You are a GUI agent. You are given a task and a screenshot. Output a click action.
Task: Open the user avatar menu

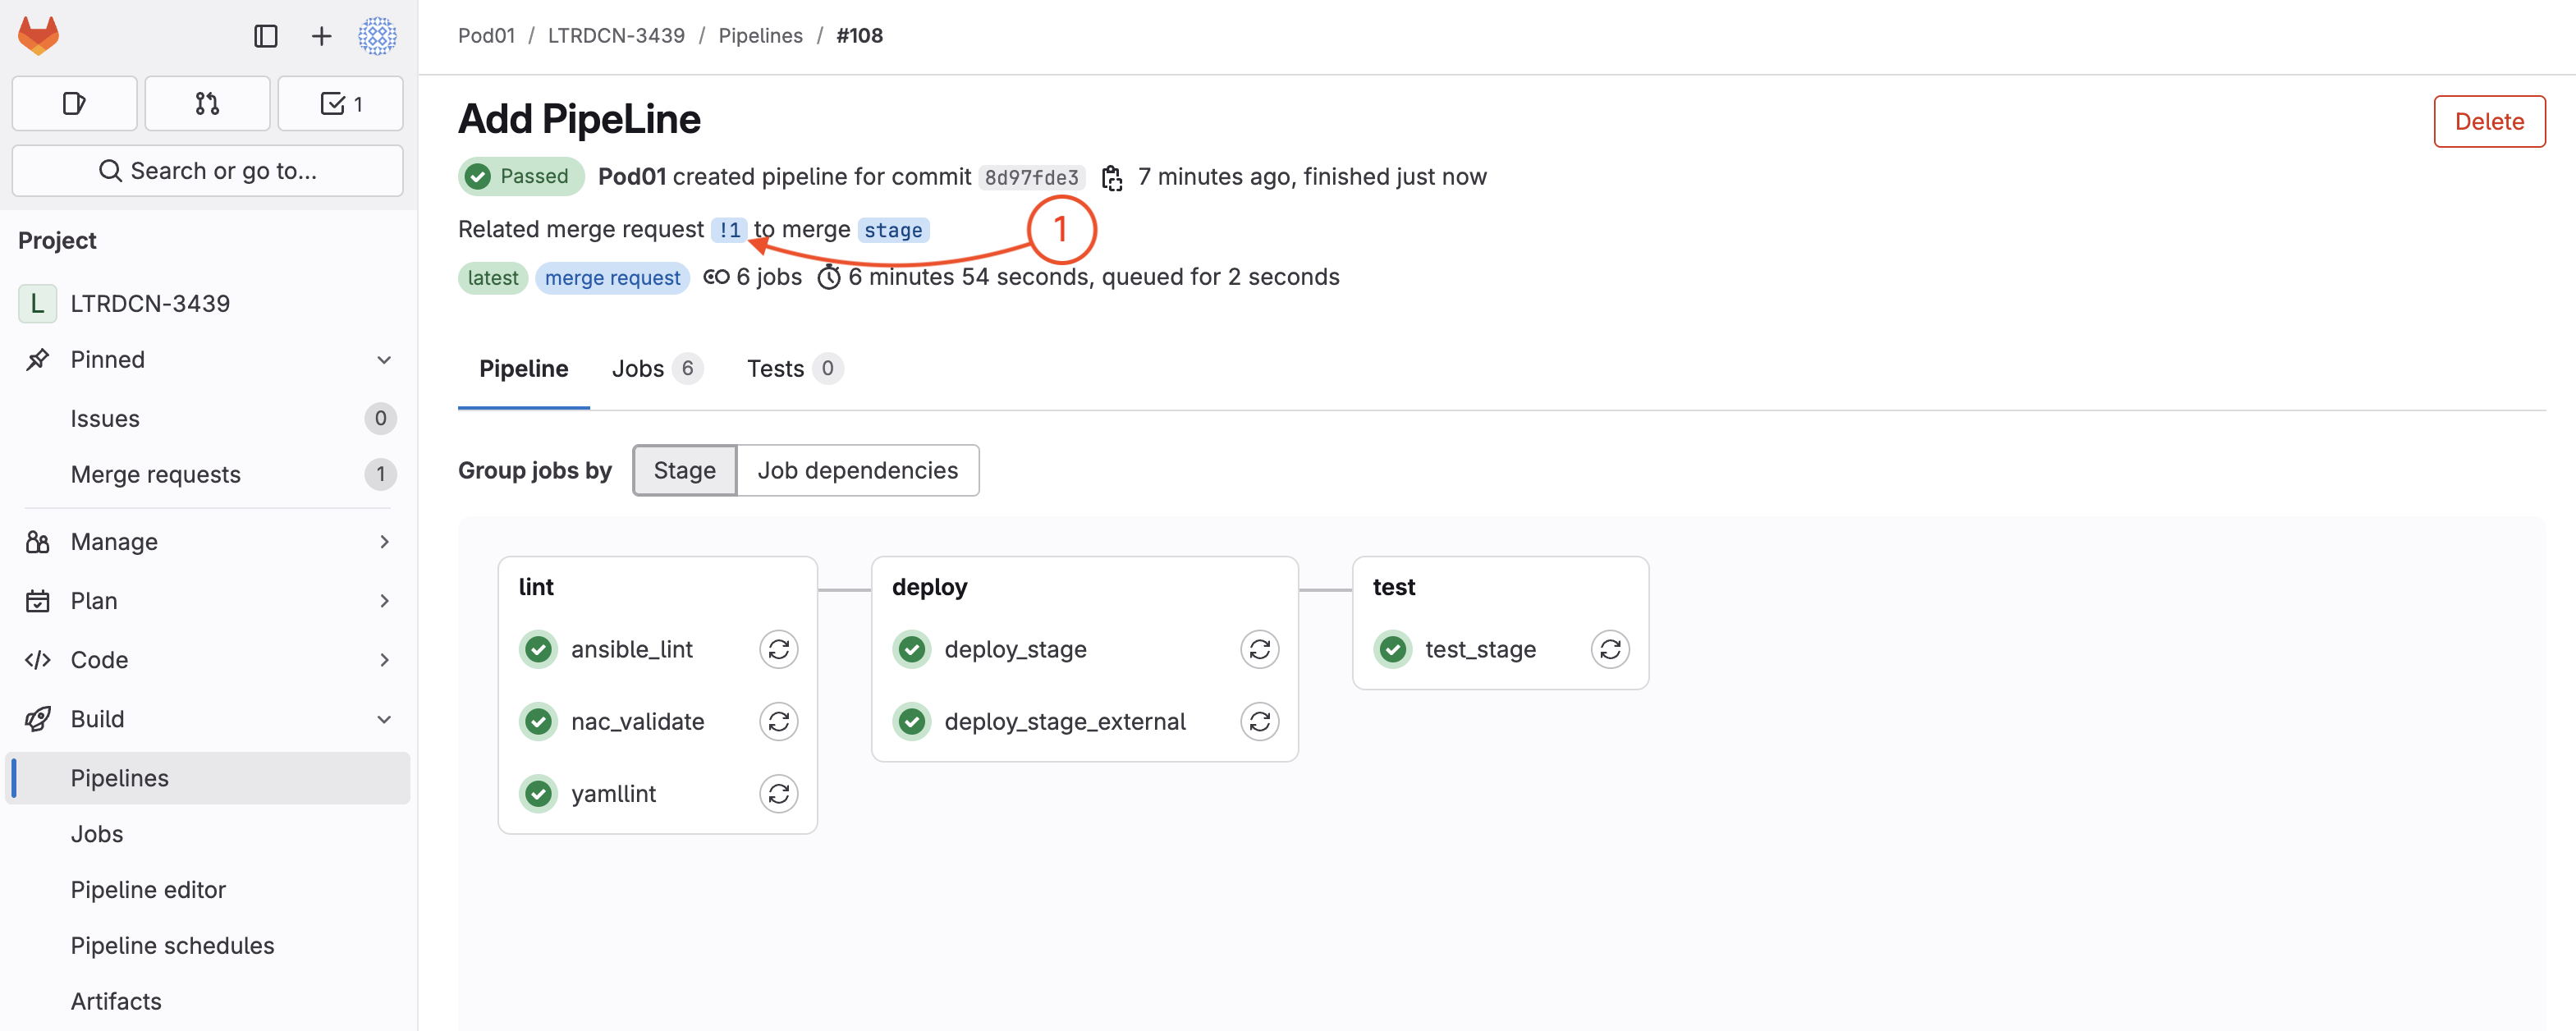(x=377, y=36)
